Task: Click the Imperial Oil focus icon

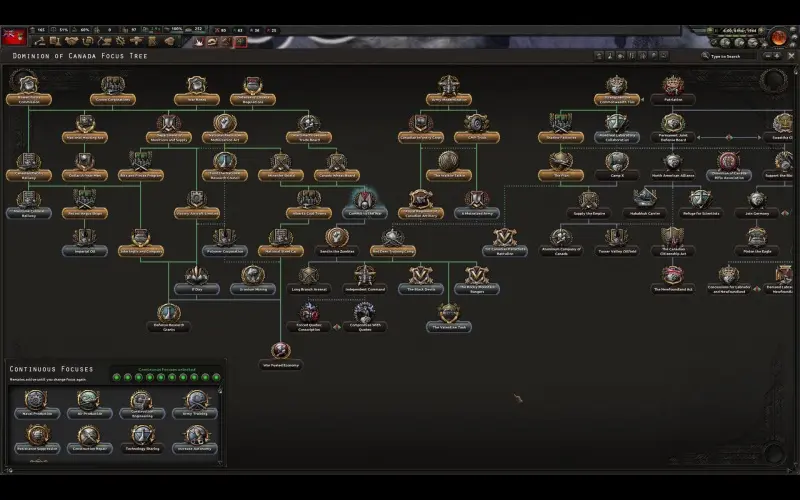Action: 85,239
